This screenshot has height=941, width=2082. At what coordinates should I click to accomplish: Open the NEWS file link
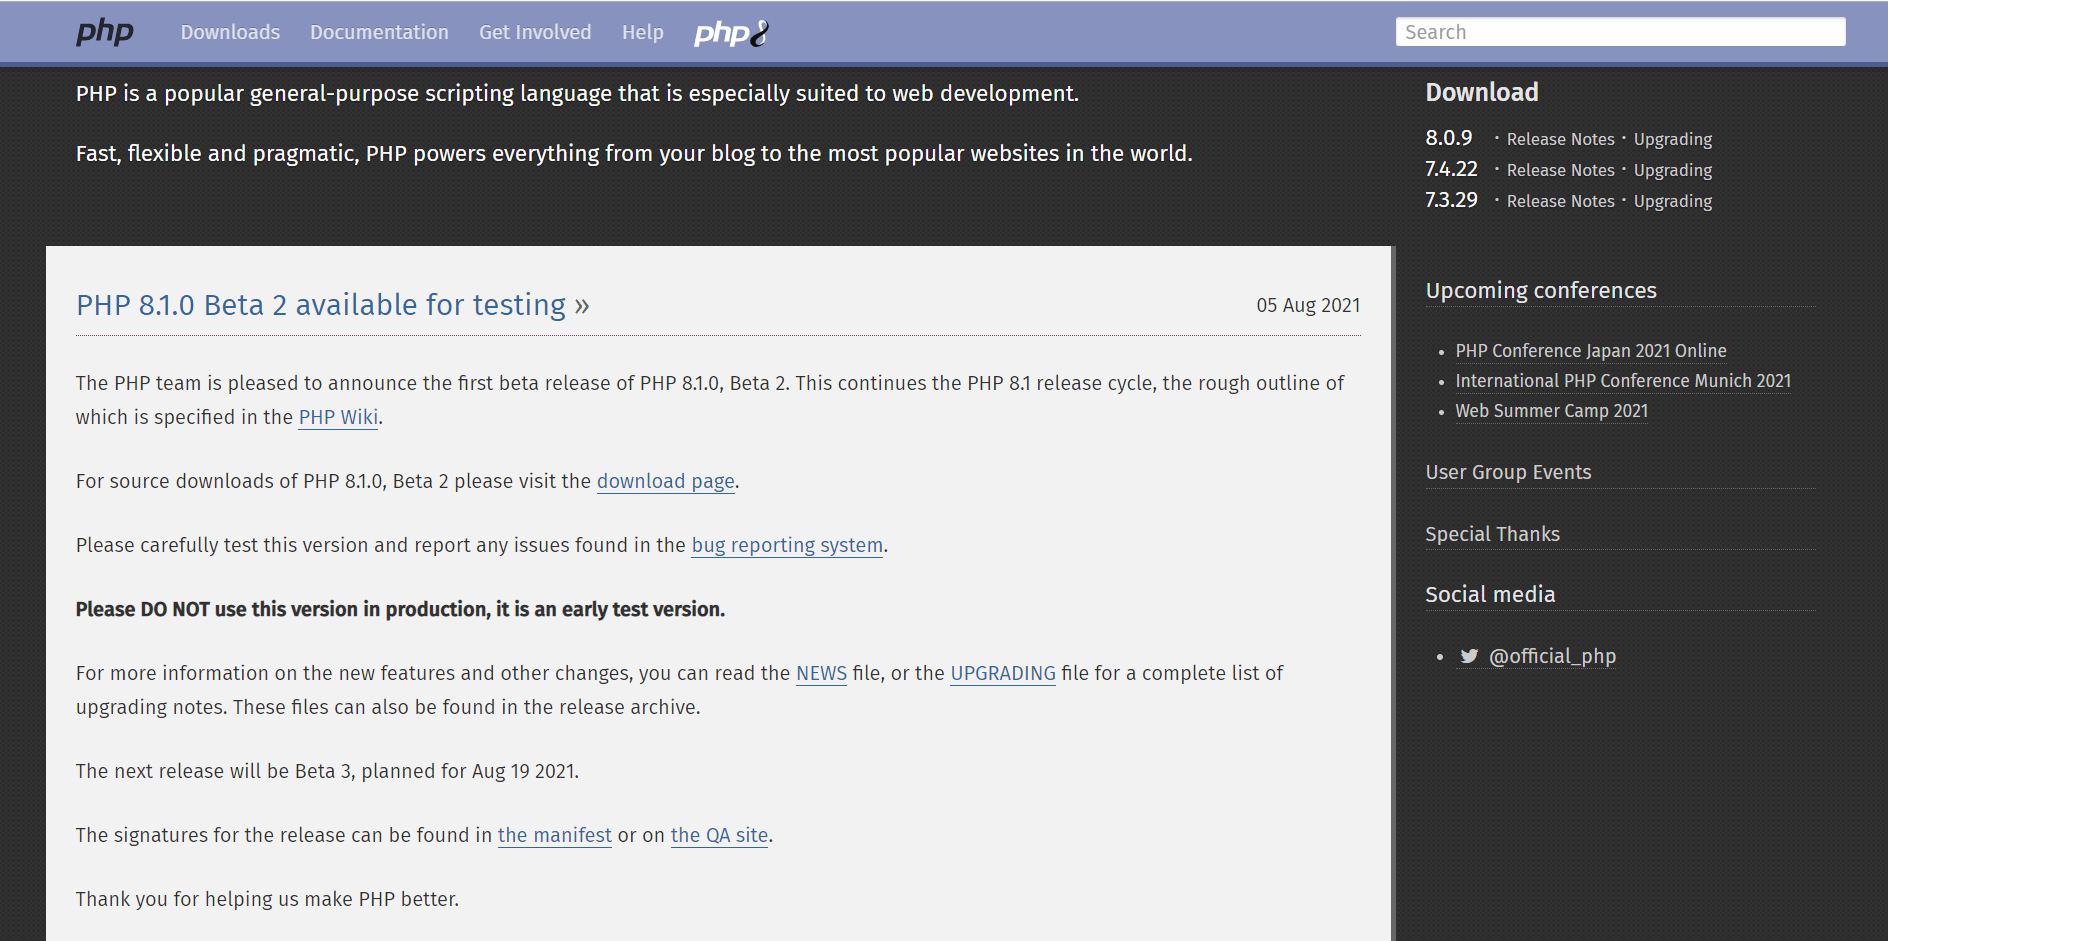[x=821, y=673]
